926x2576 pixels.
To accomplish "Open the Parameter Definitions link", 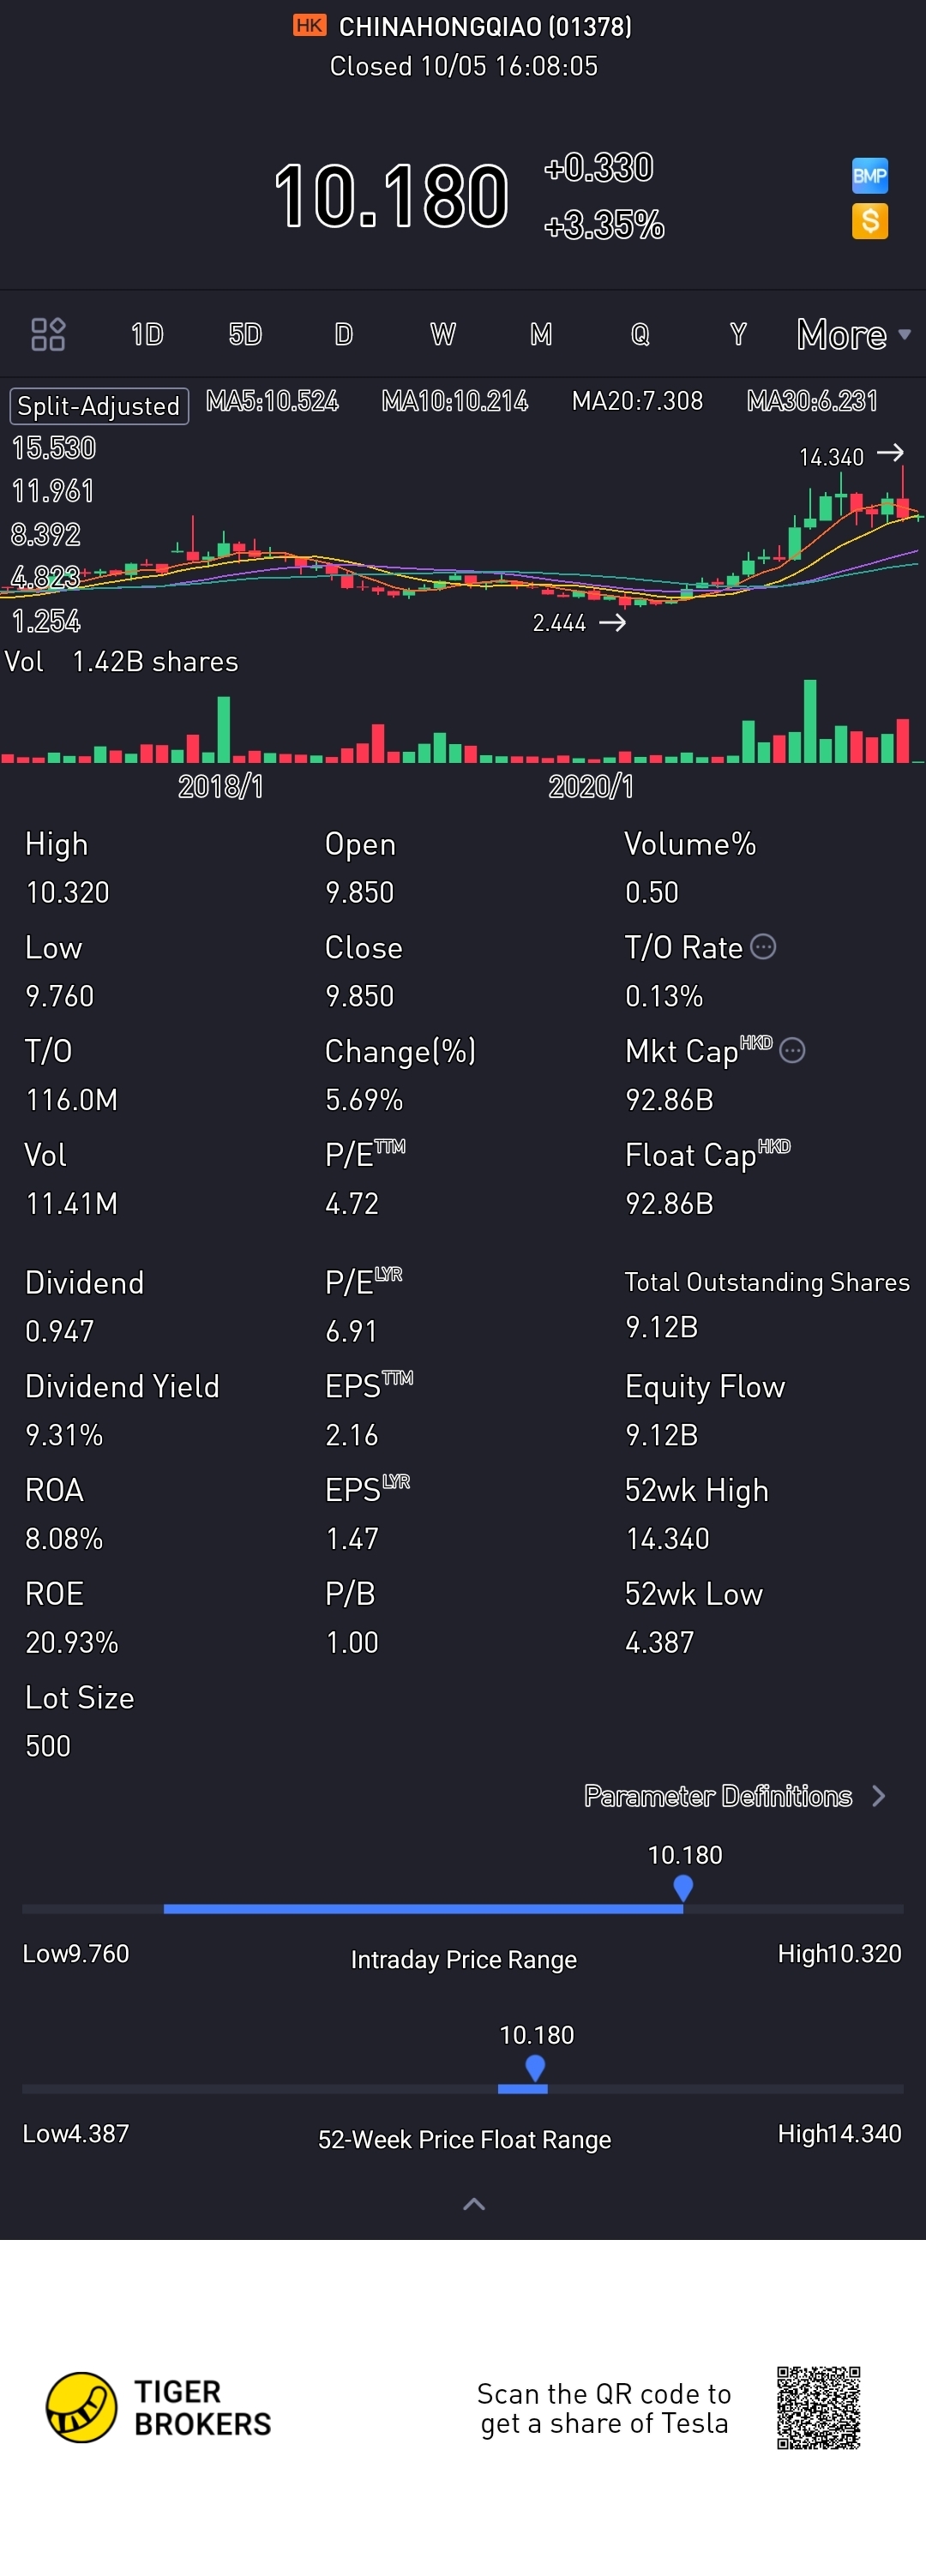I will 717,1796.
